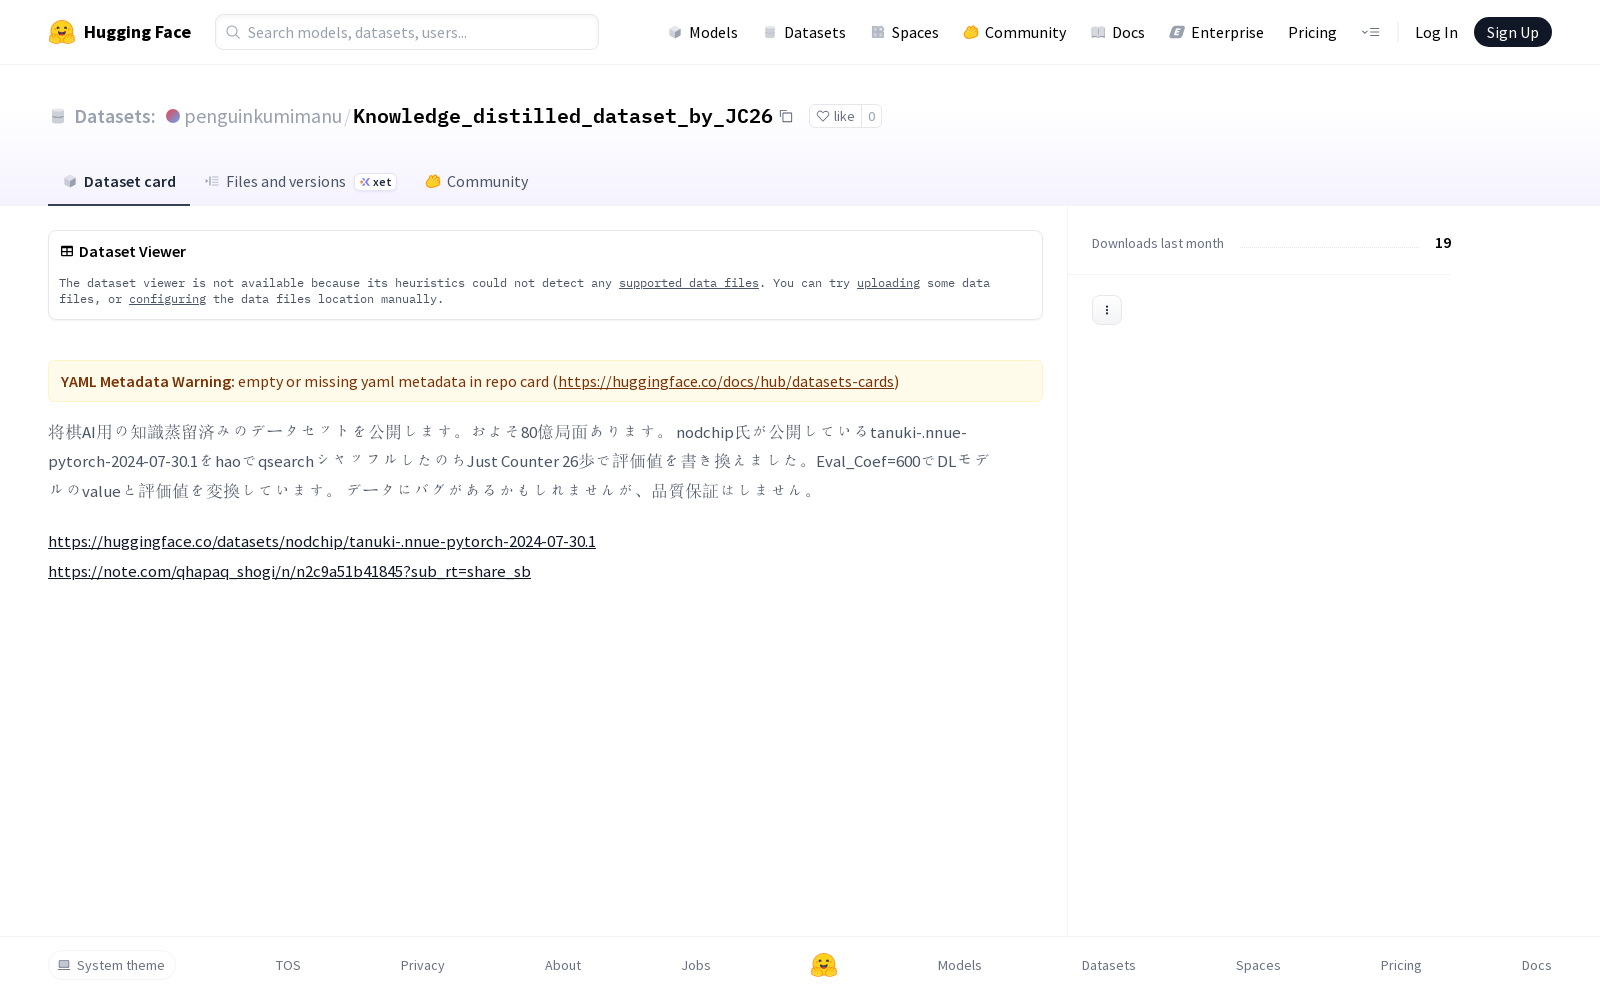Viewport: 1600px width, 1000px height.
Task: Click the Log In link
Action: (1436, 32)
